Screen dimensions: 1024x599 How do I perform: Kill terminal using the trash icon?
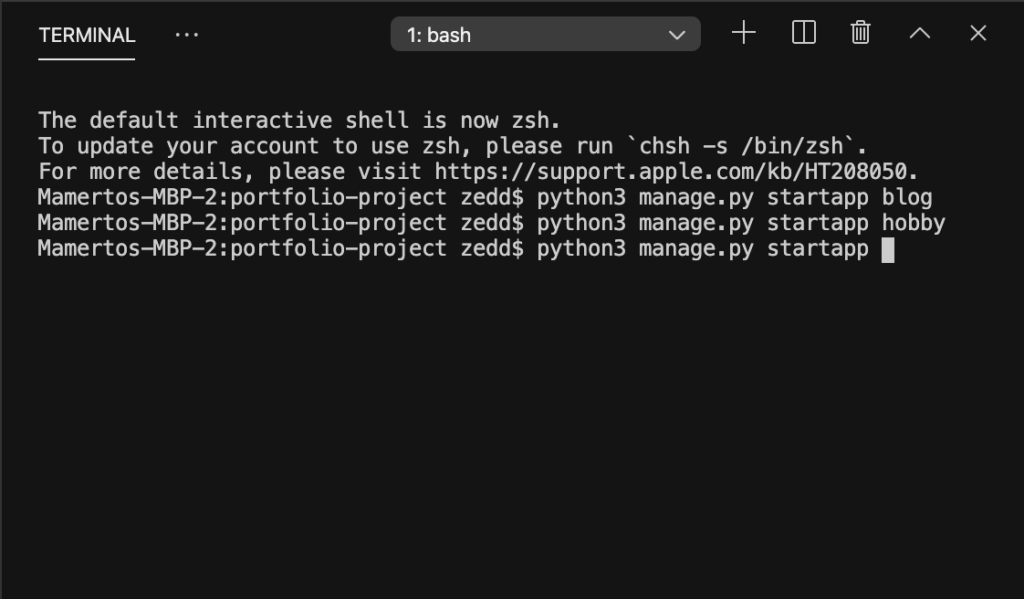point(860,33)
